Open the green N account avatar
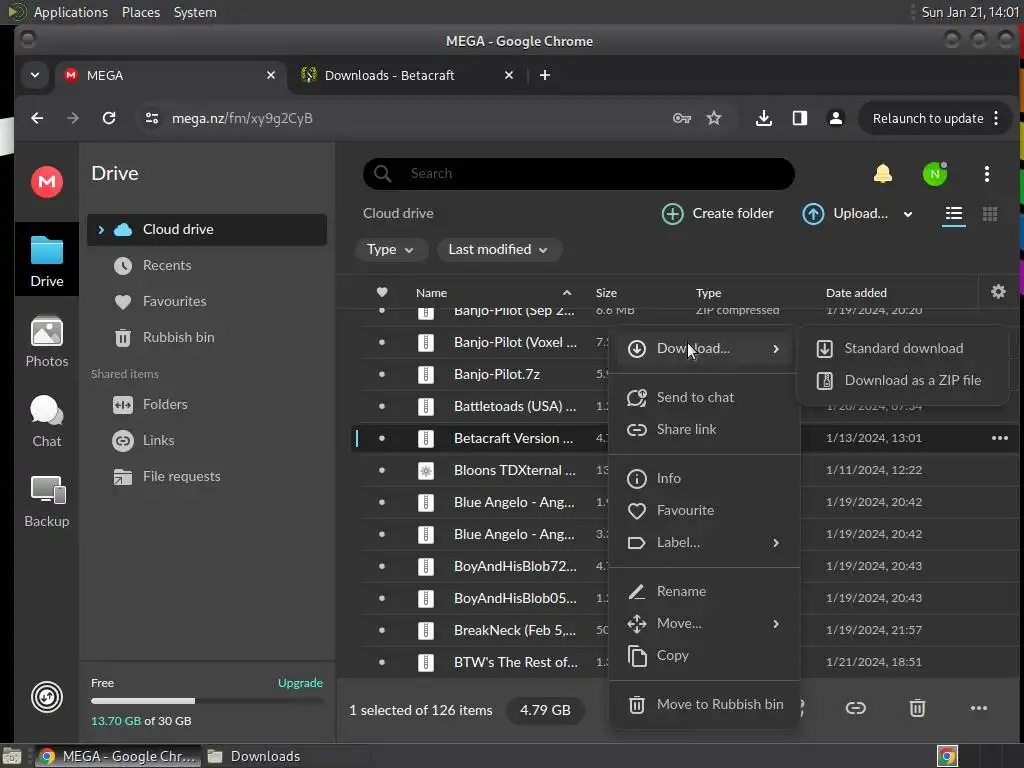Screen dimensions: 1024x768 [935, 174]
